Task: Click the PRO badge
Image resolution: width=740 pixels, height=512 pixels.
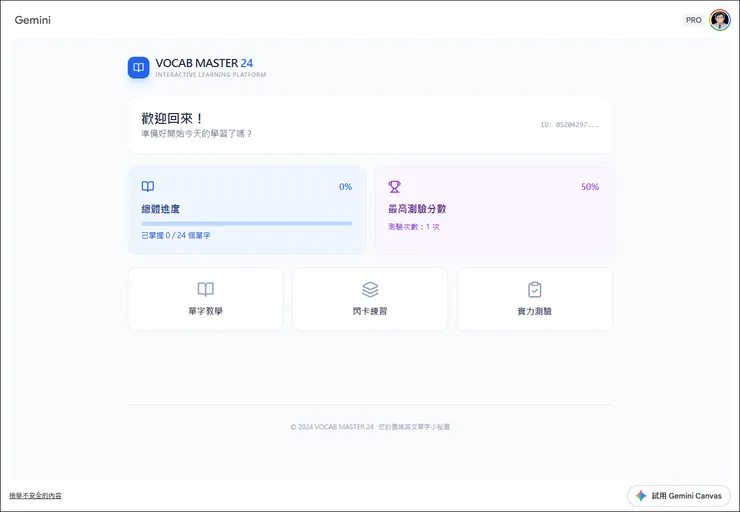Action: 693,20
